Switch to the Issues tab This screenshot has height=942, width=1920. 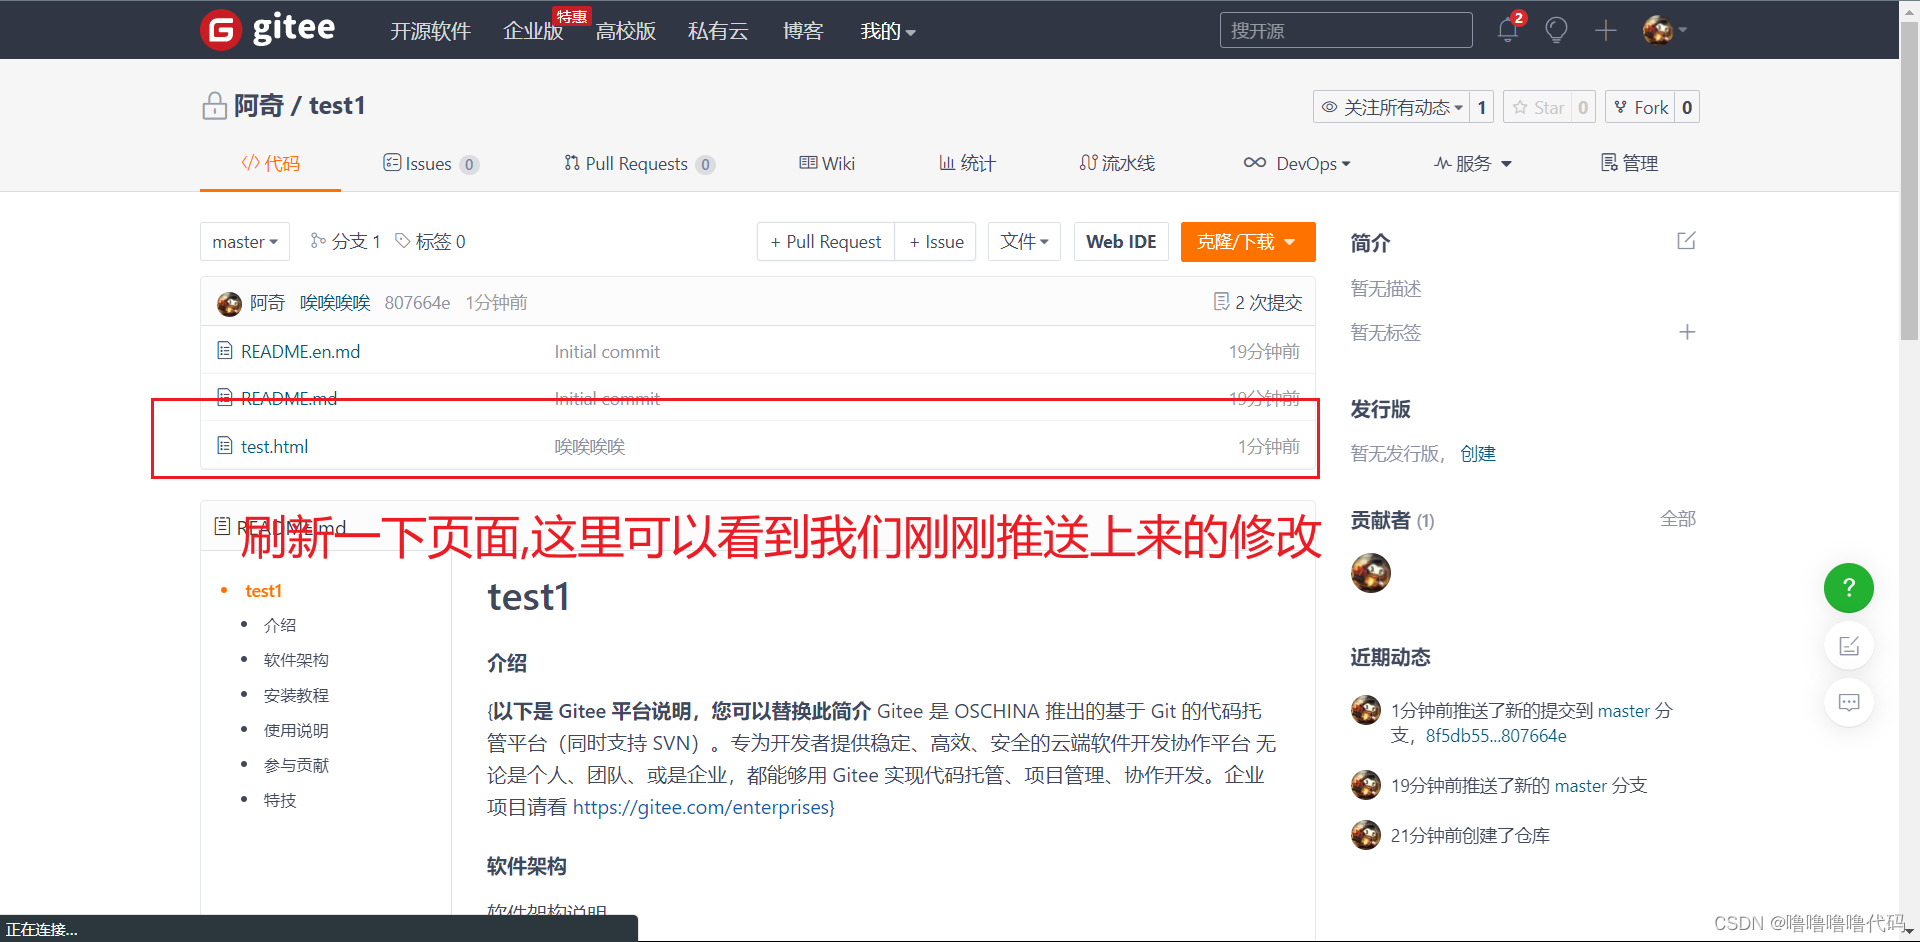(431, 163)
